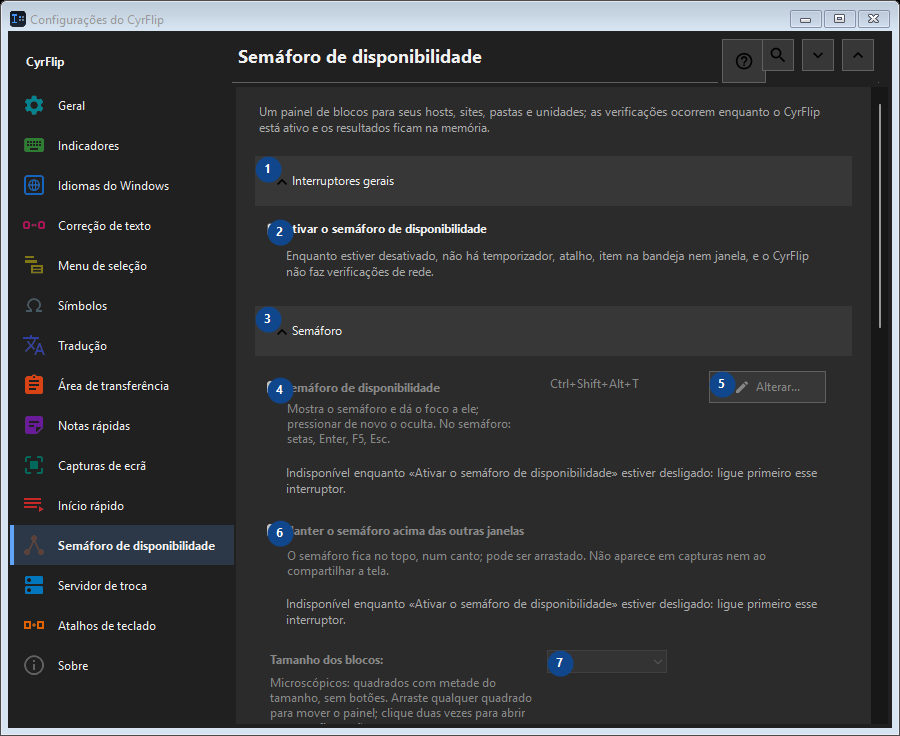The width and height of the screenshot is (900, 736).
Task: Click the Idiomas do Windows globe icon
Action: pos(34,185)
